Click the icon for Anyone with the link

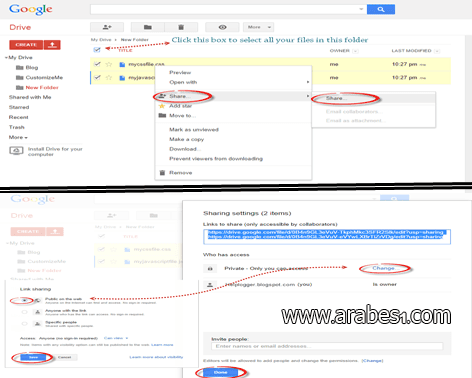click(38, 312)
